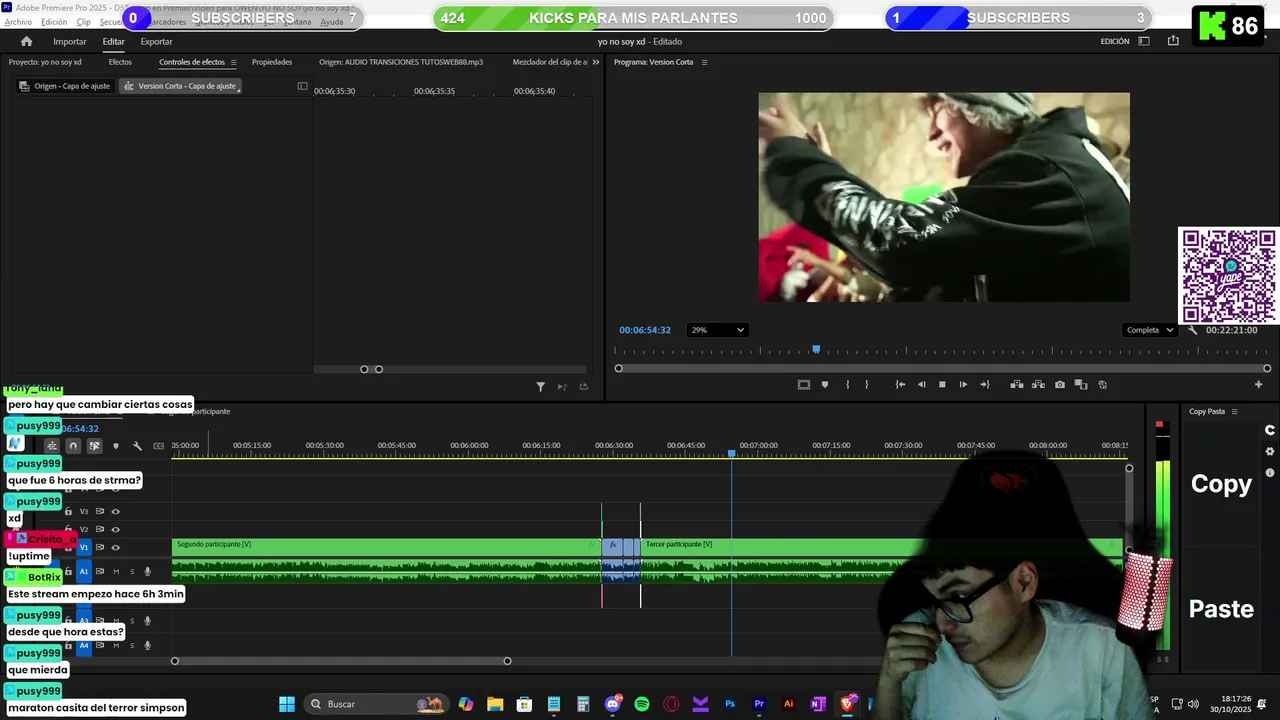The height and width of the screenshot is (720, 1280).
Task: Select the Segundo participante [V] clip
Action: click(386, 548)
